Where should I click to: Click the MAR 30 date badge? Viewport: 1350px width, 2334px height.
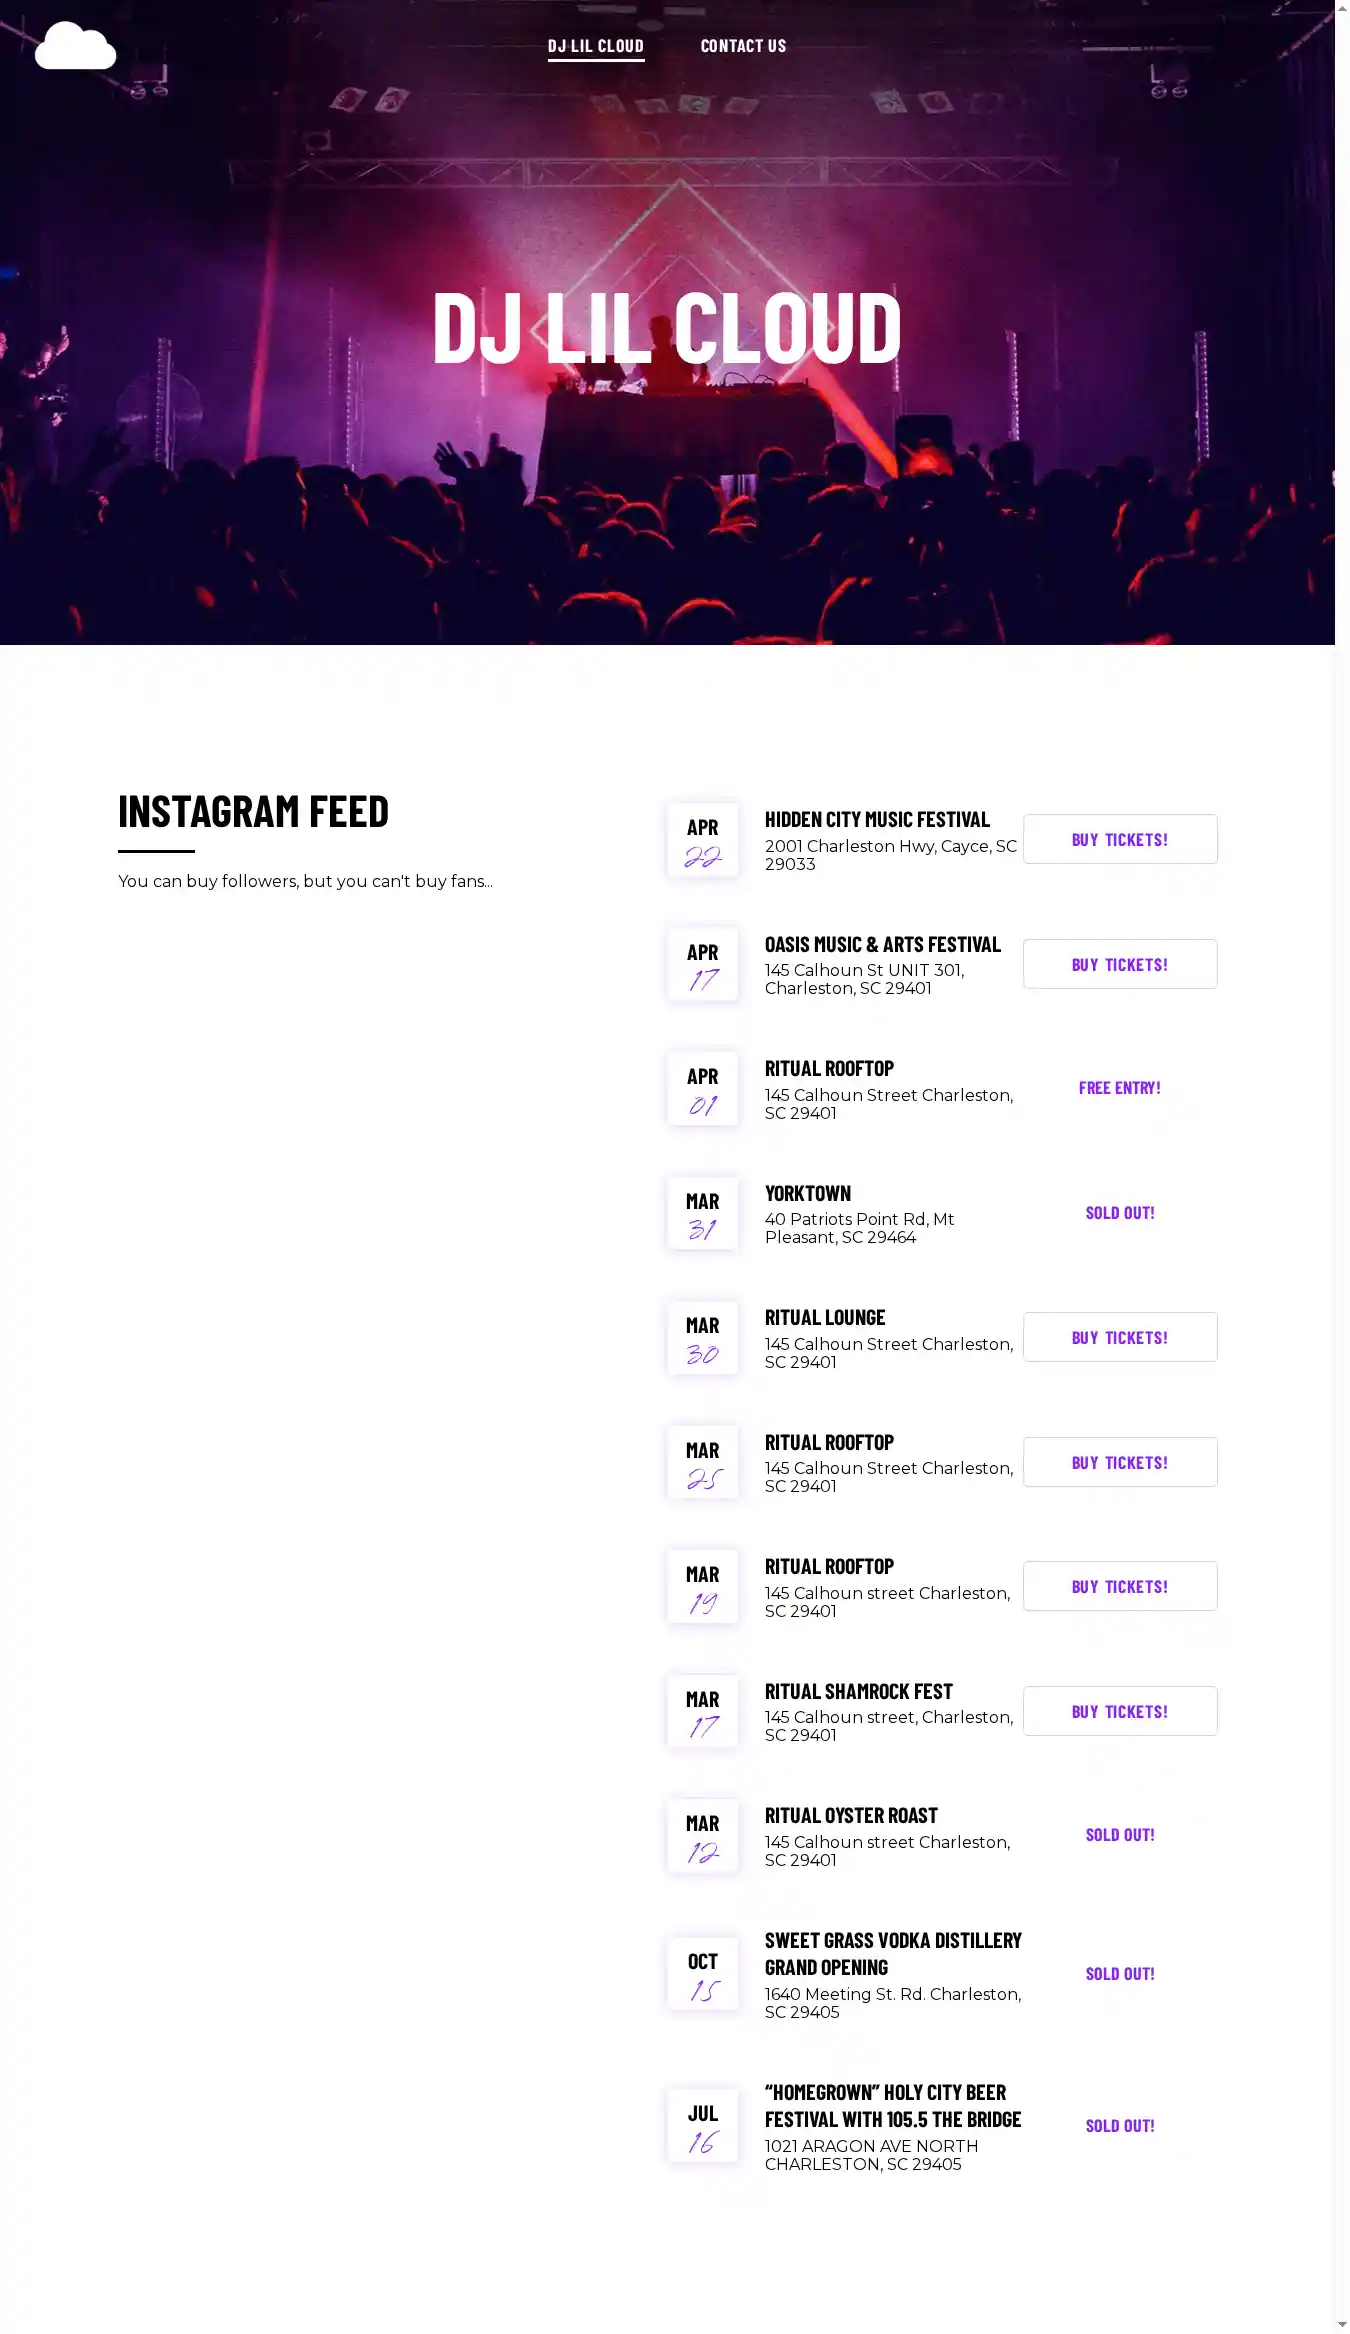(x=703, y=1338)
